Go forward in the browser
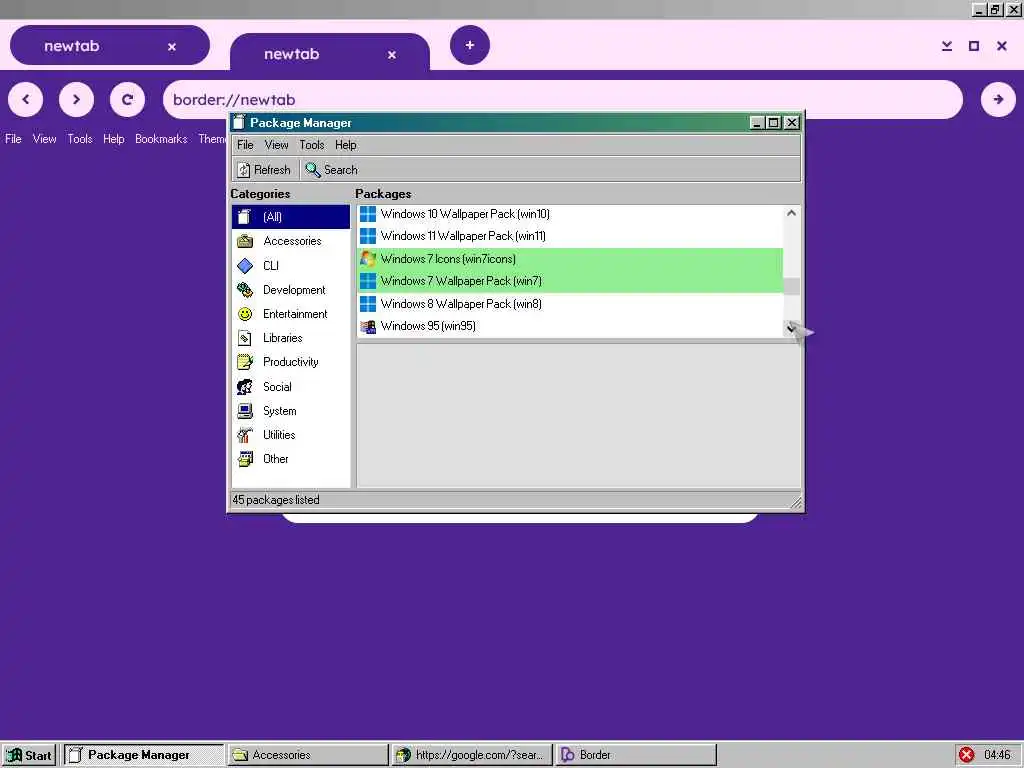 76,99
